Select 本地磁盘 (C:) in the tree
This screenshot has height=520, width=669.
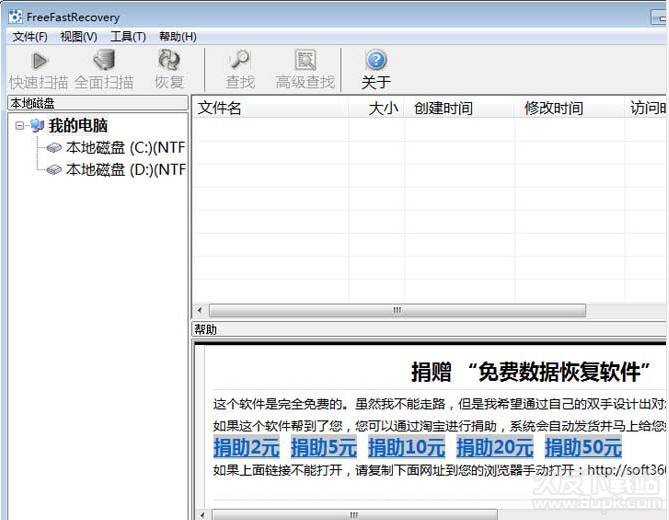tap(125, 148)
